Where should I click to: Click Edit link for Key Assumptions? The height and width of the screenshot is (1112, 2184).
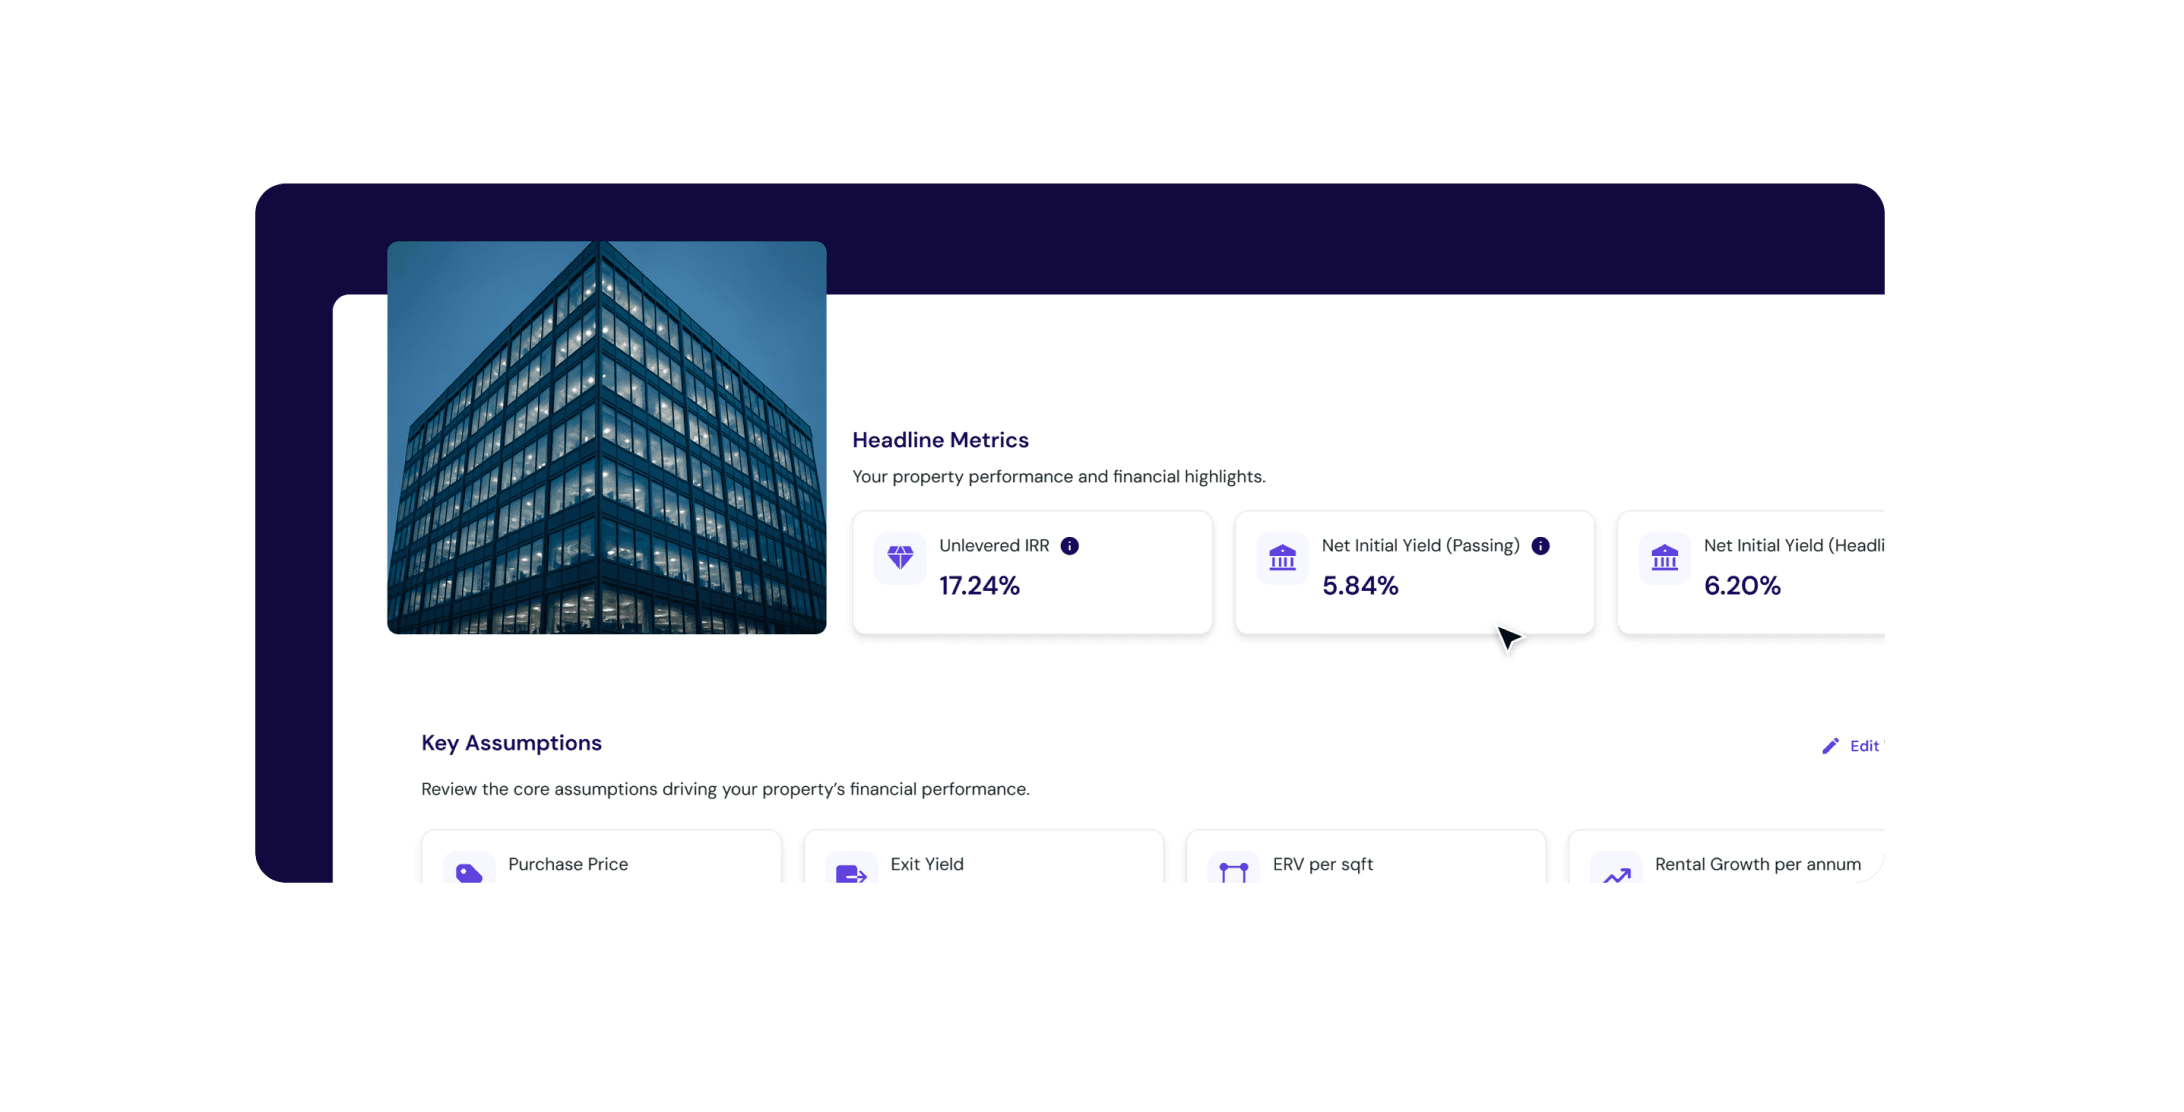click(1863, 746)
